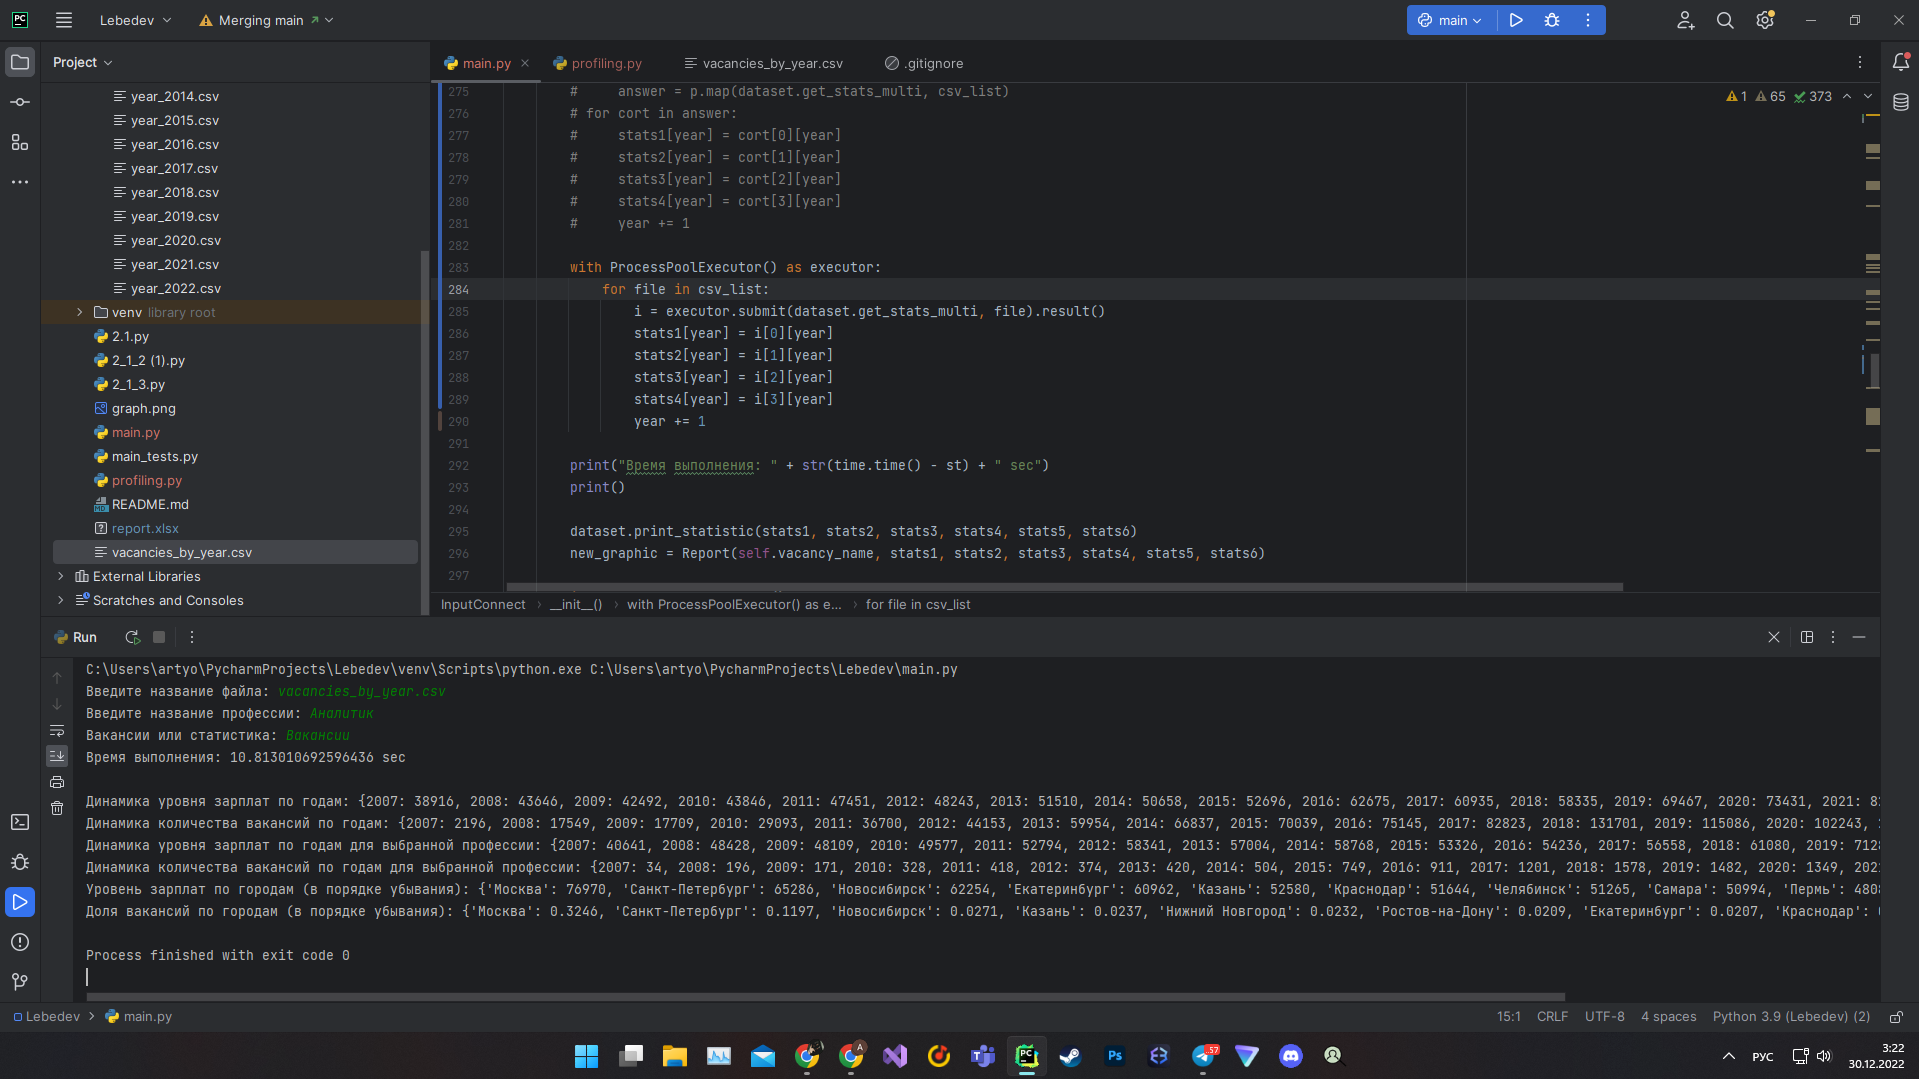The width and height of the screenshot is (1919, 1079).
Task: Open Photoshop from the taskbar
Action: (1113, 1055)
